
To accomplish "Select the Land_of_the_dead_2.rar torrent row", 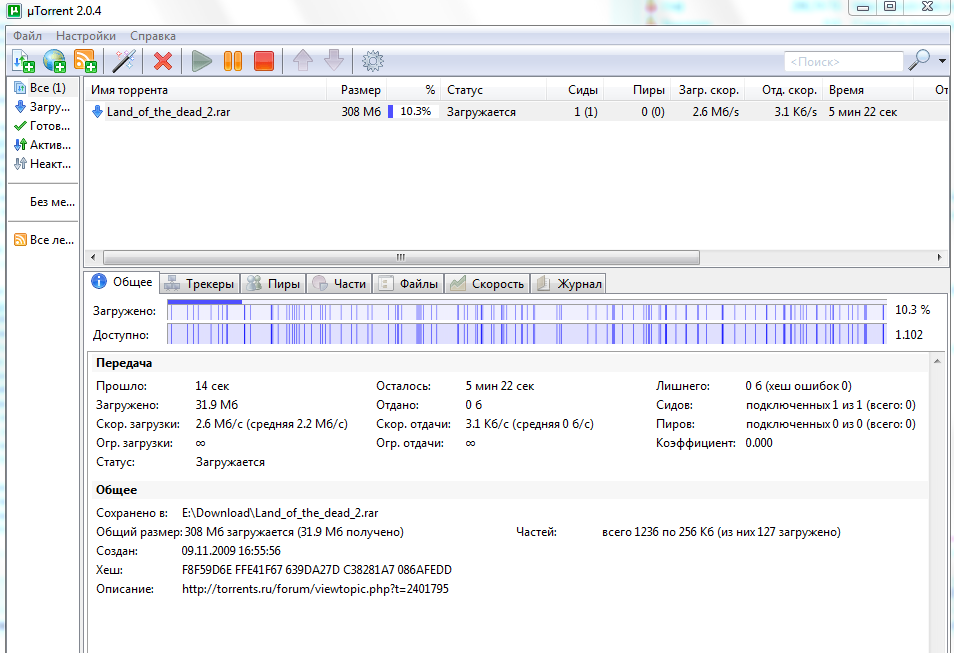I will 516,112.
